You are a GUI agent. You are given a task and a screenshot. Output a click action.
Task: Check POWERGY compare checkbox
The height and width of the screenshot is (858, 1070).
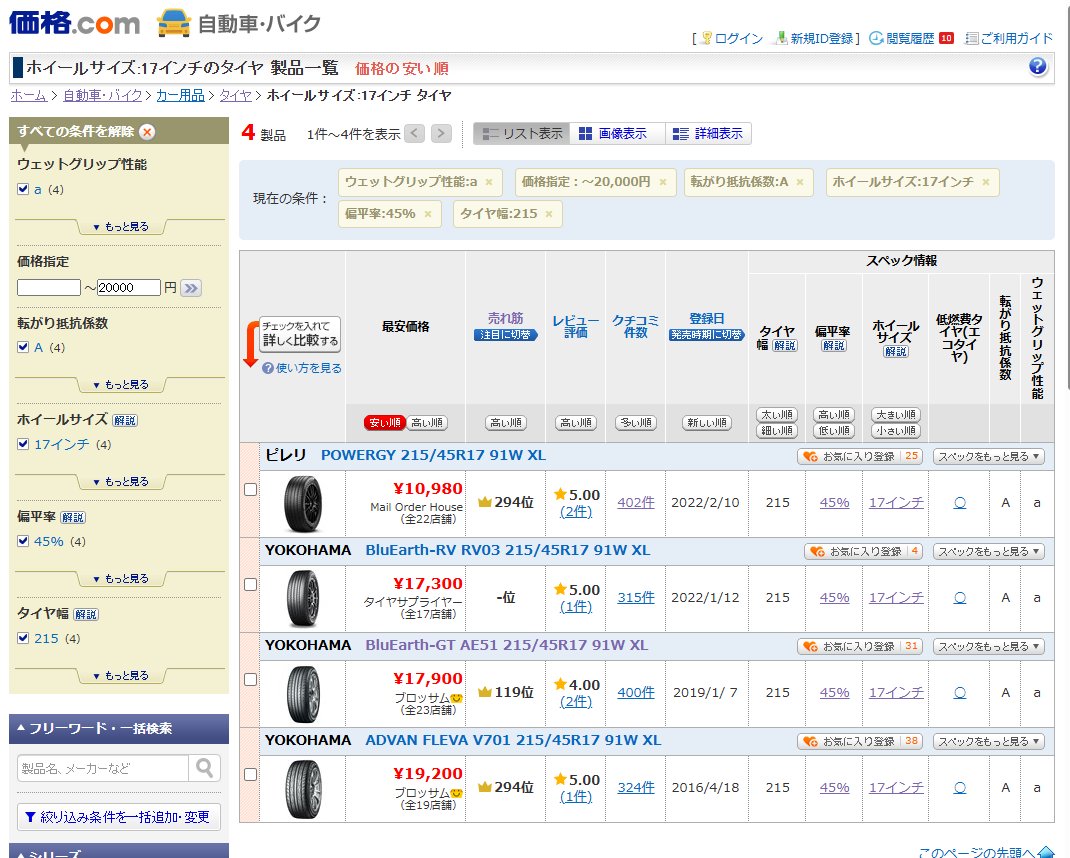250,489
